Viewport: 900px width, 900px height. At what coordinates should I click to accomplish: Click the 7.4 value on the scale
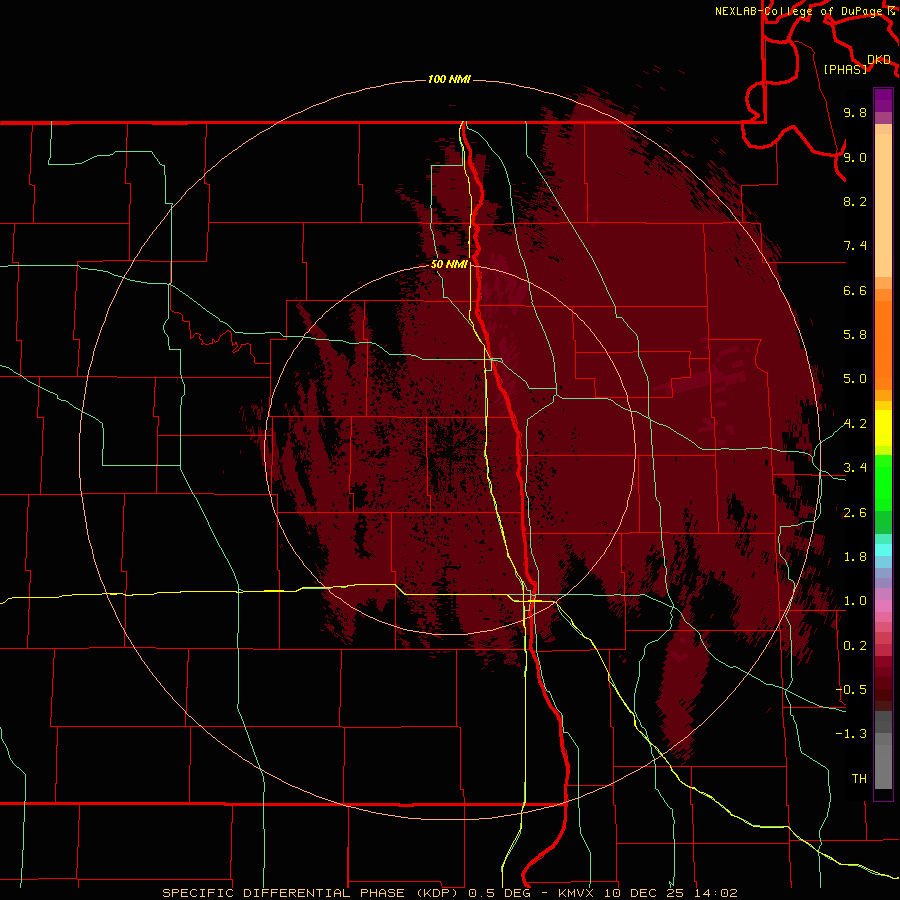855,246
